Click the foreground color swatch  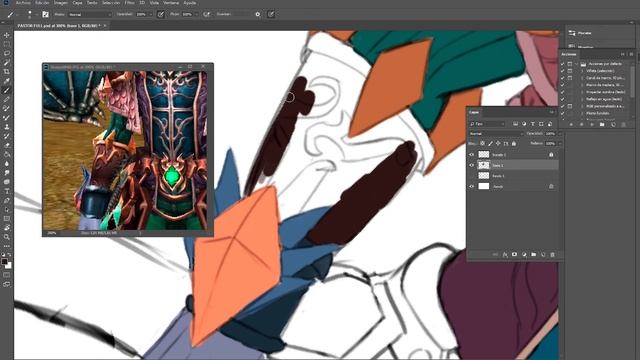4,262
